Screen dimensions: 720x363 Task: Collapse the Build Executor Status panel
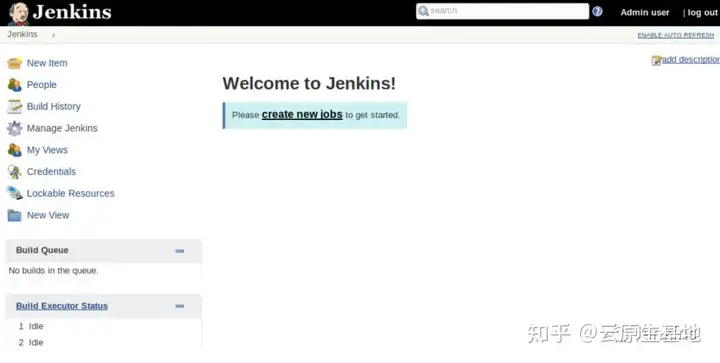click(x=180, y=306)
